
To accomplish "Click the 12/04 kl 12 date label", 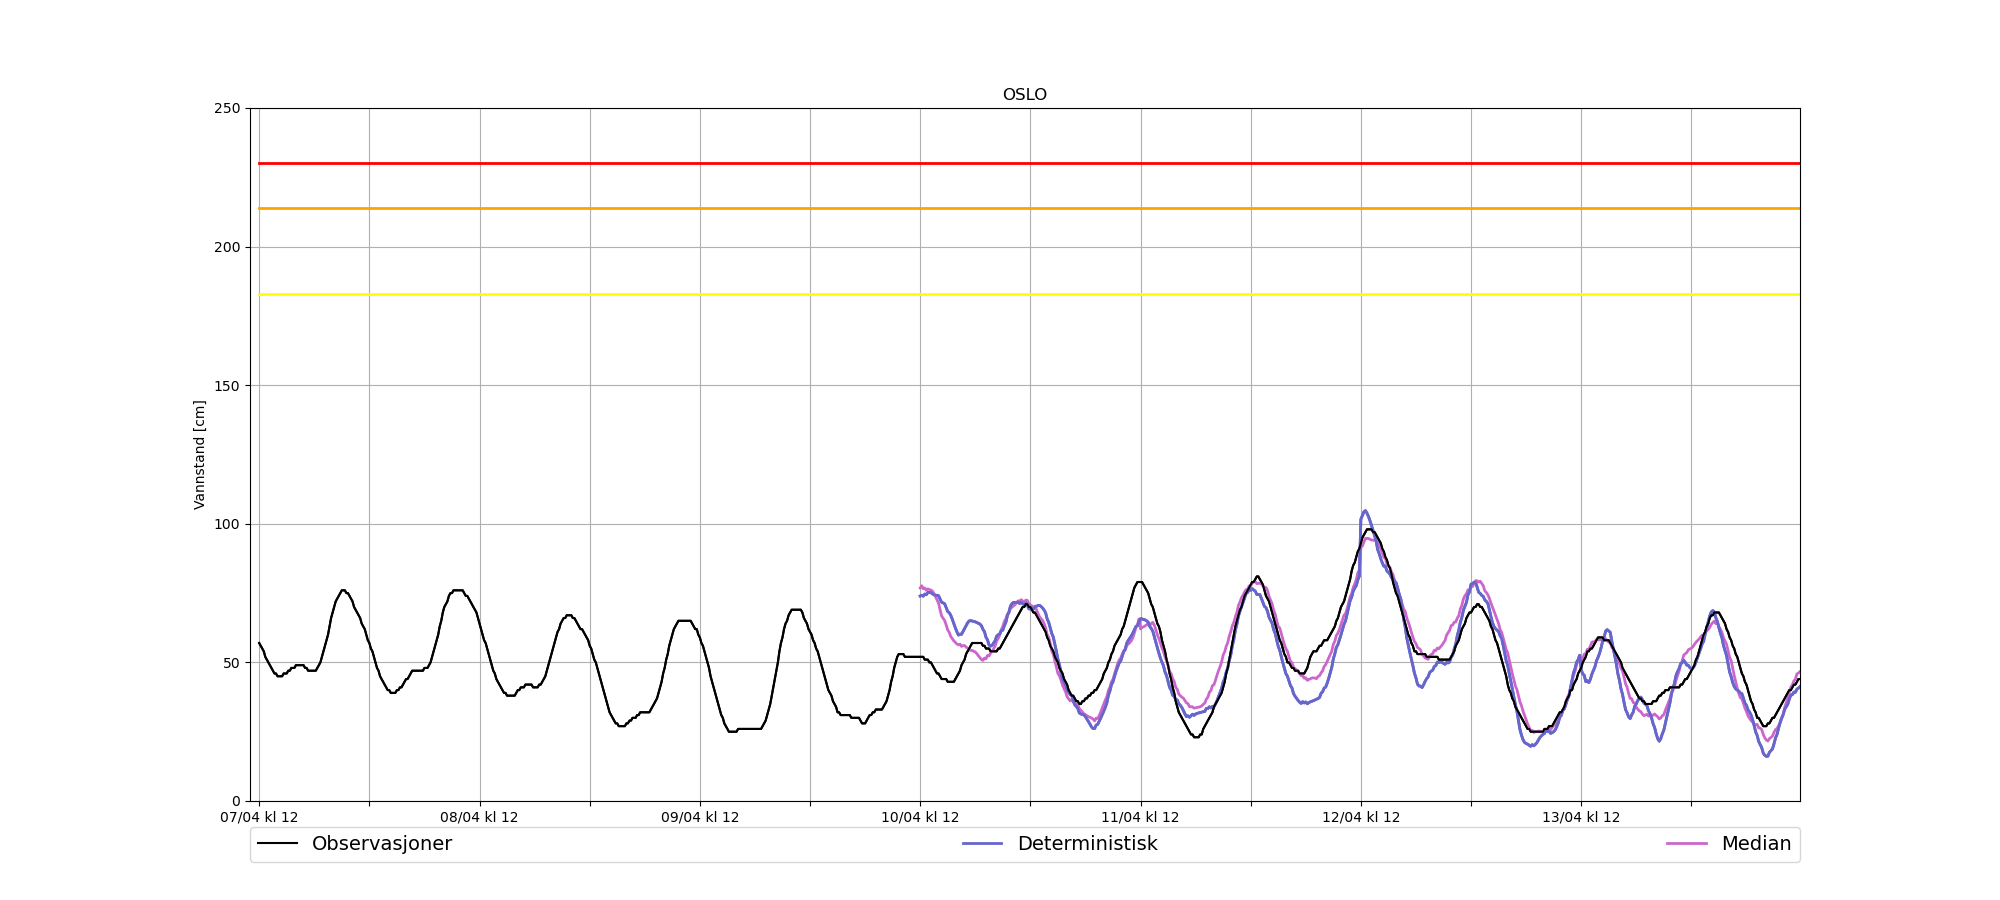I will [1361, 817].
